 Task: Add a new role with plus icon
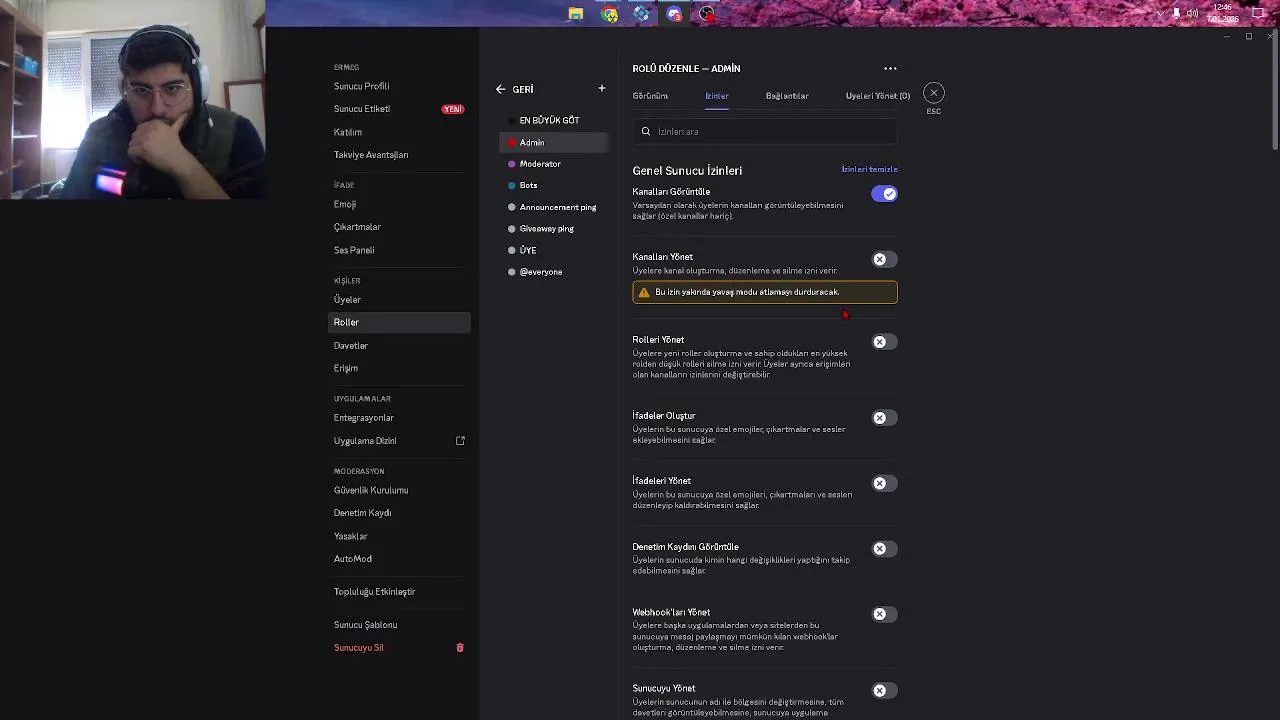coord(602,88)
